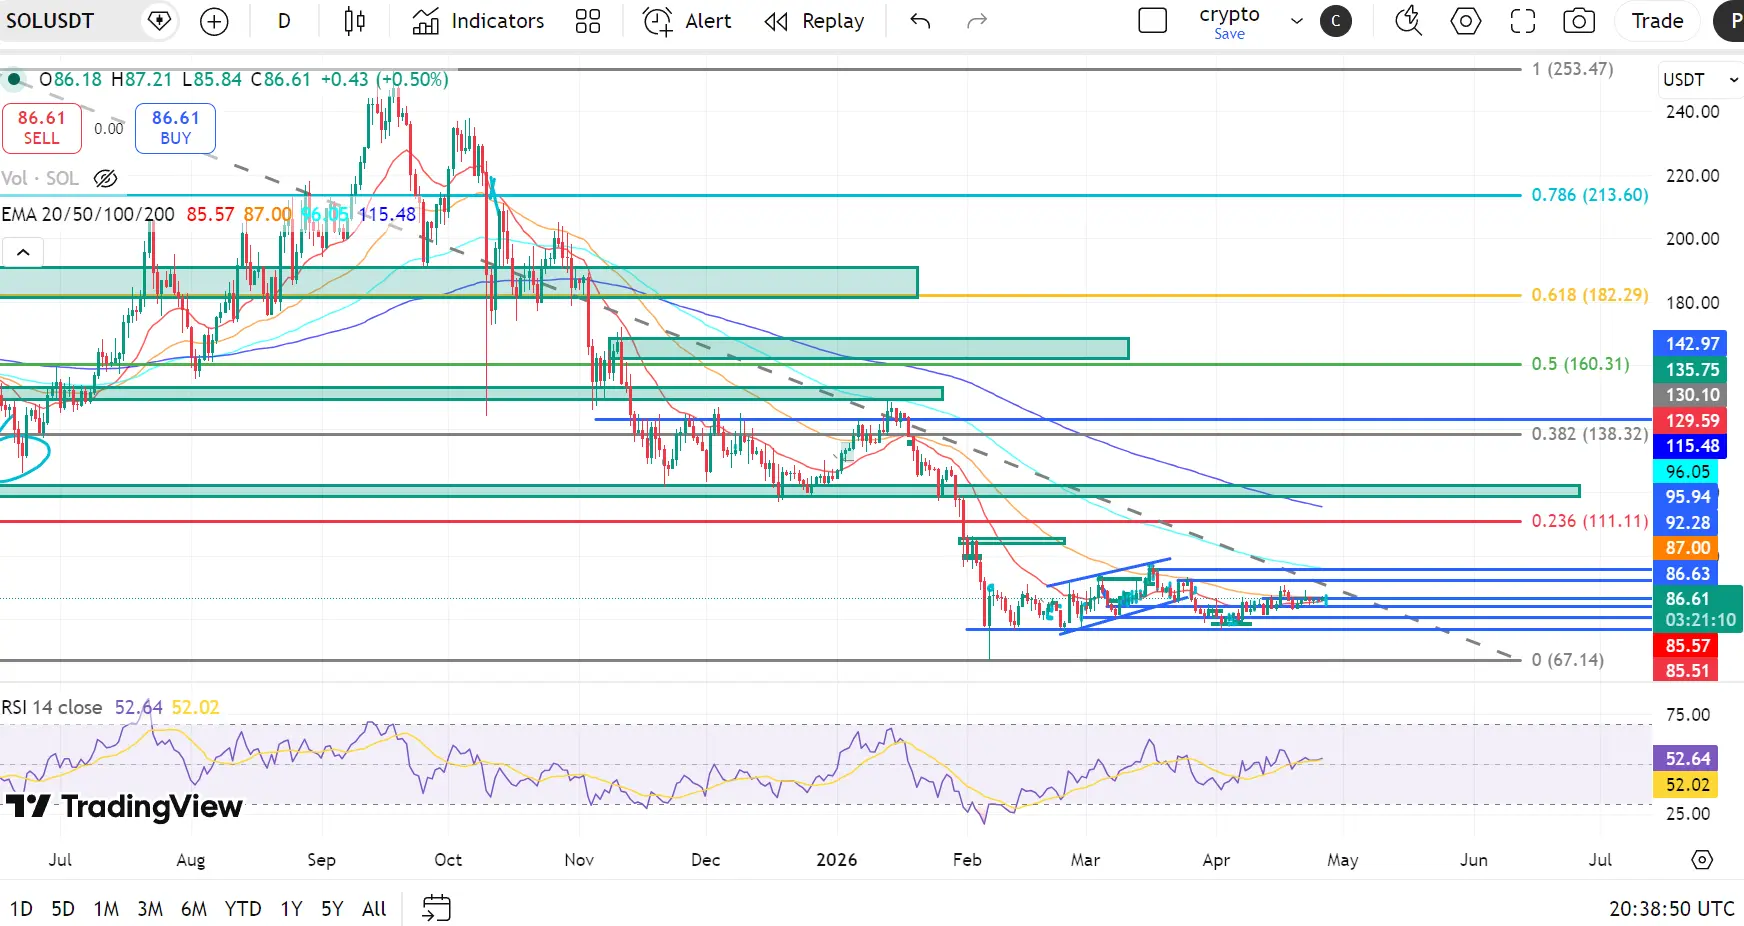Collapse the indicator legend with the chevron

[x=23, y=253]
